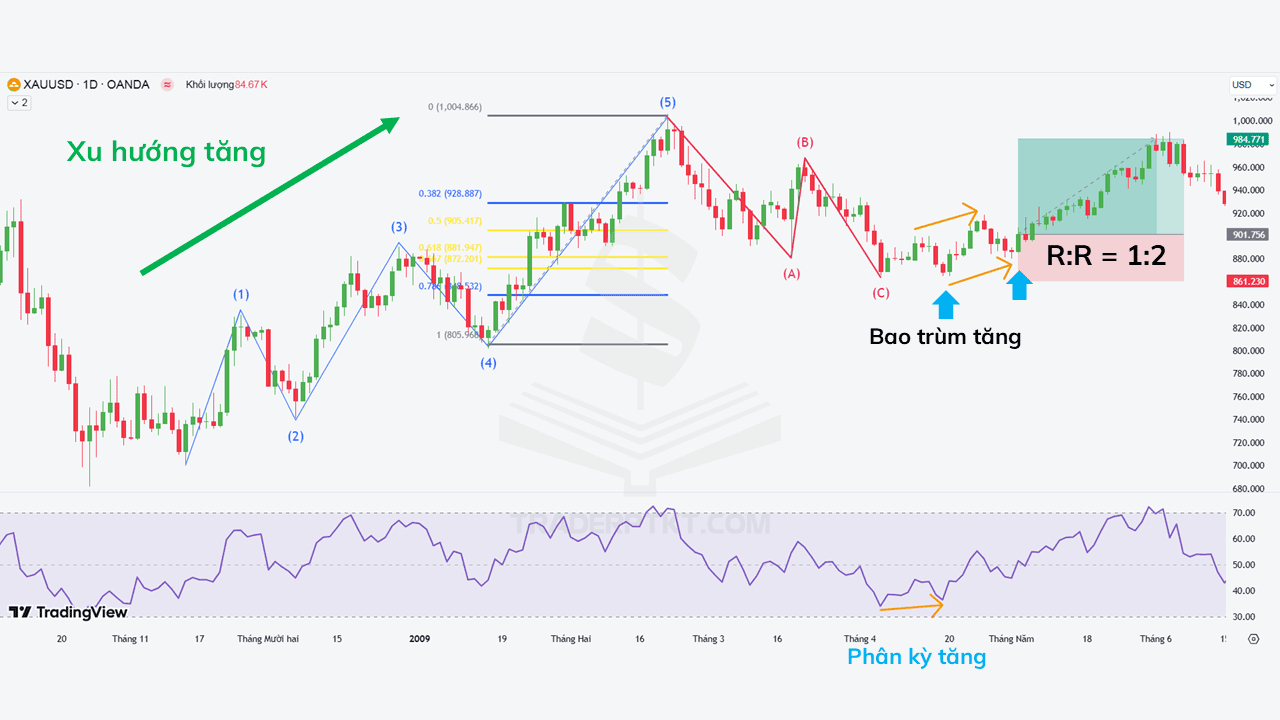Click the RSI 50.00 scale value
The width and height of the screenshot is (1280, 720).
tap(1245, 565)
